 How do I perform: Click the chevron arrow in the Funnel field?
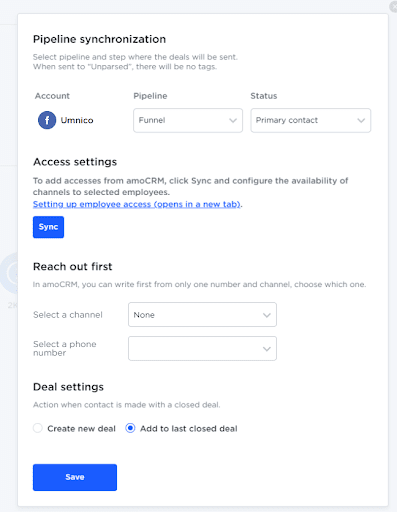click(x=233, y=120)
